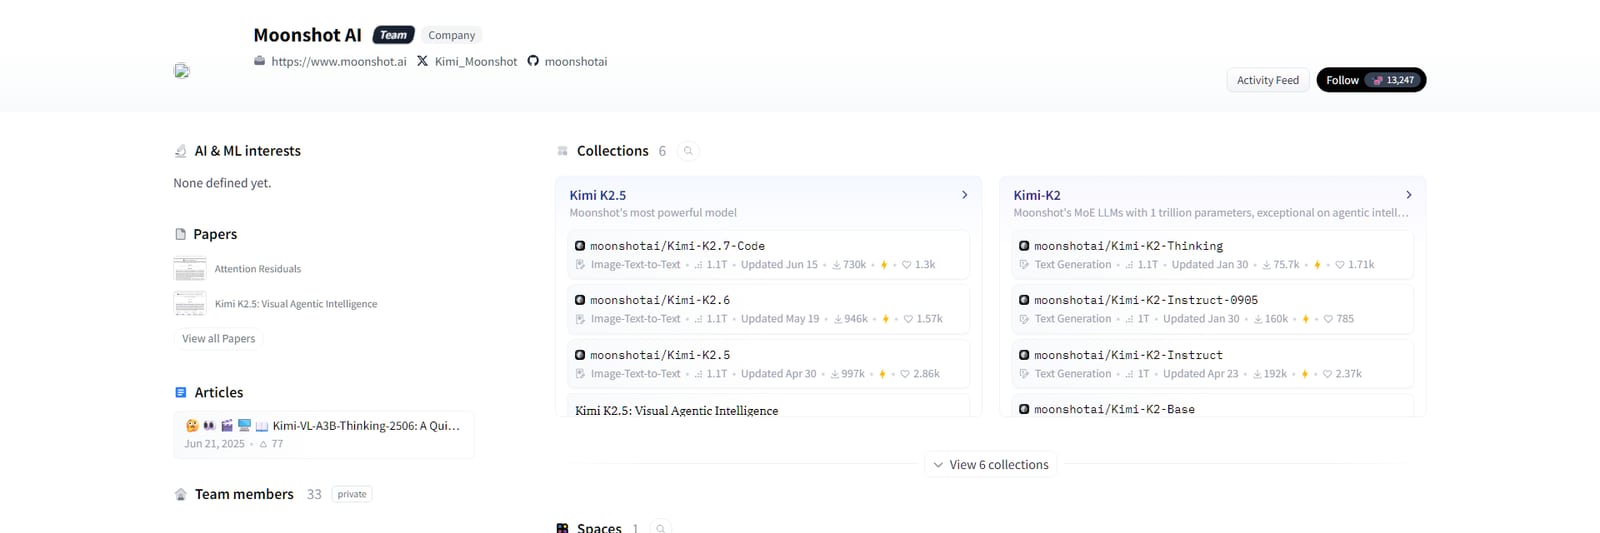Click the download count 997k on Kimi-K2.5
The width and height of the screenshot is (1600, 533).
848,374
